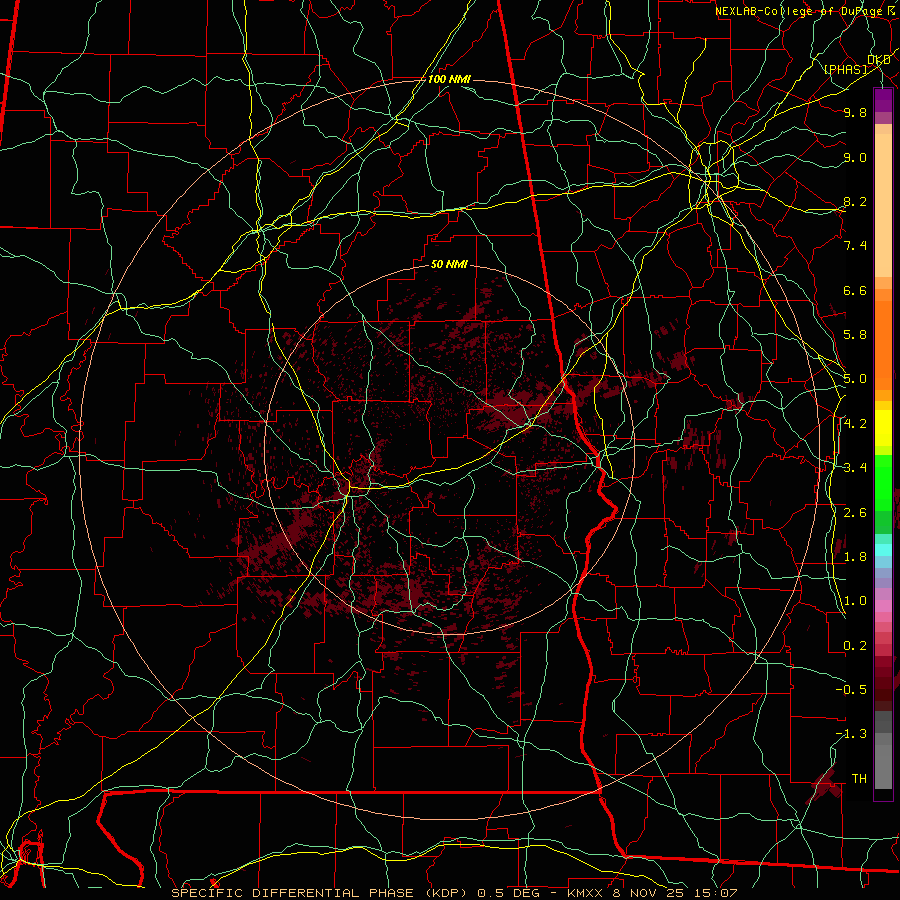Click the 1.0 value on the scale

[855, 601]
